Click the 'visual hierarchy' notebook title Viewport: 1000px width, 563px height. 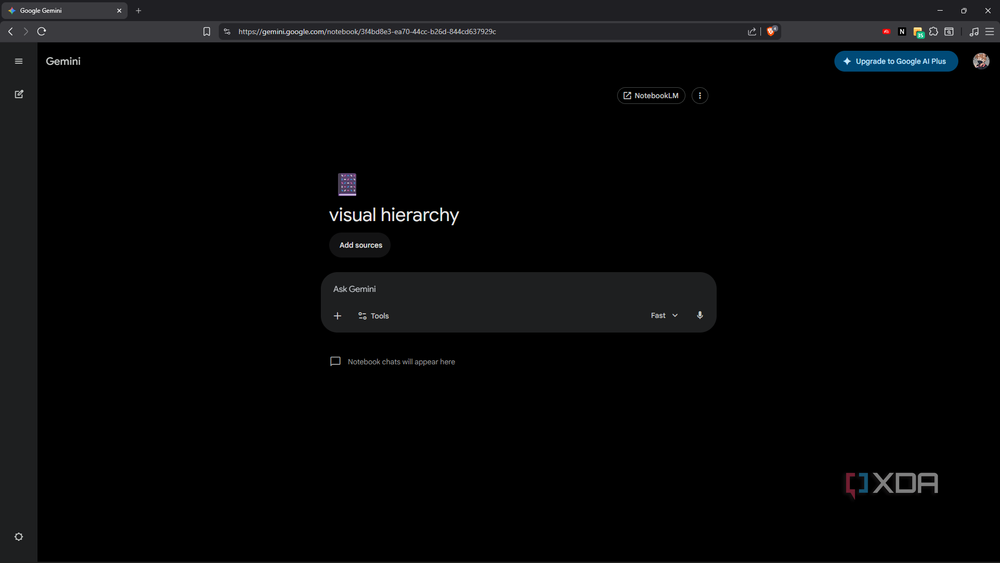(393, 215)
